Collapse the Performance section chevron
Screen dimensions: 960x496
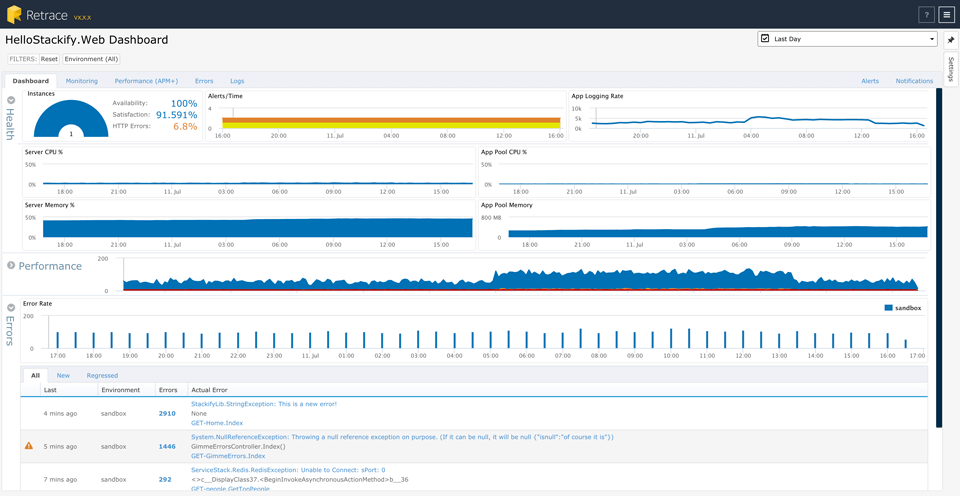click(x=10, y=265)
